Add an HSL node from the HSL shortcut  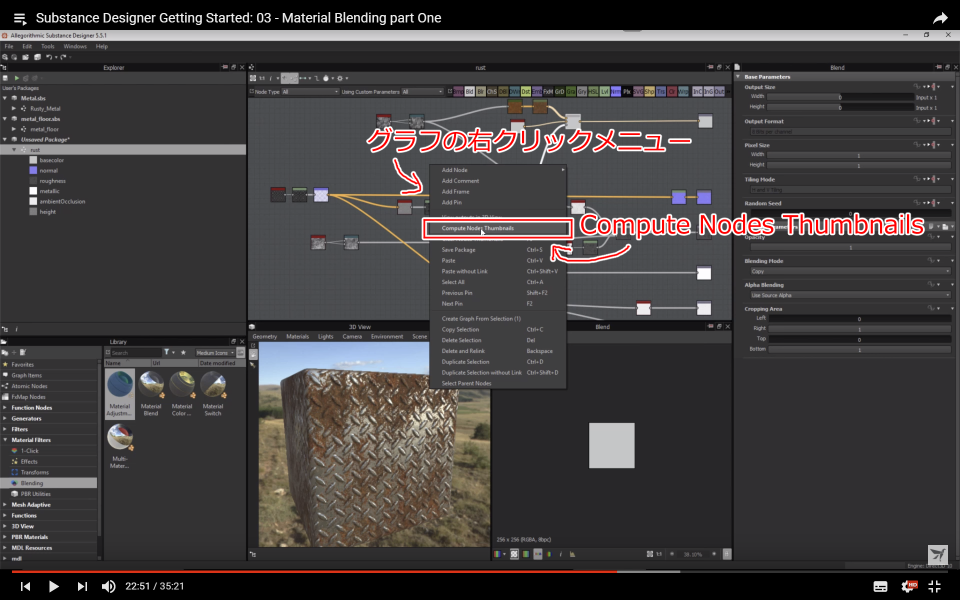pos(593,92)
